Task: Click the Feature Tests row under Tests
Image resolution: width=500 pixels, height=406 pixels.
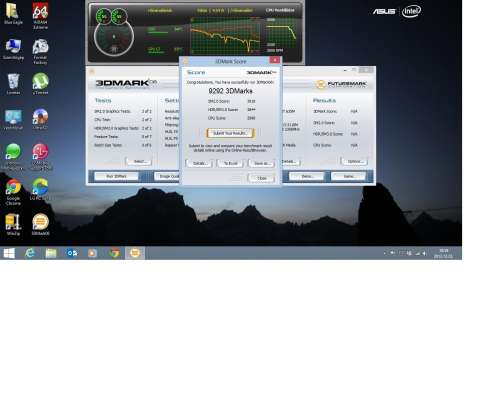Action: tap(123, 137)
